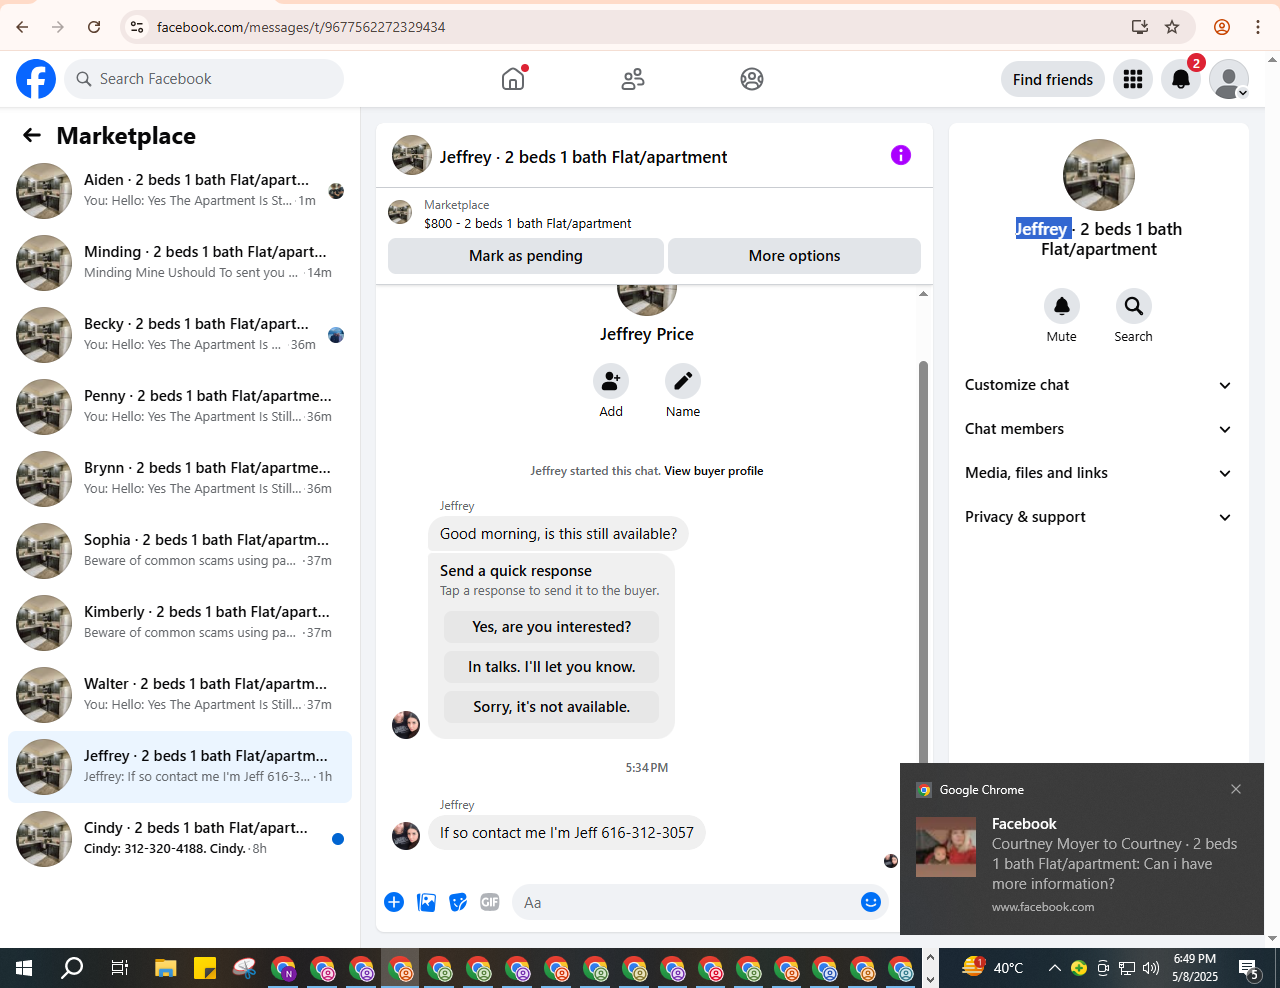The height and width of the screenshot is (988, 1280).
Task: Expand the Privacy & support section
Action: [1098, 517]
